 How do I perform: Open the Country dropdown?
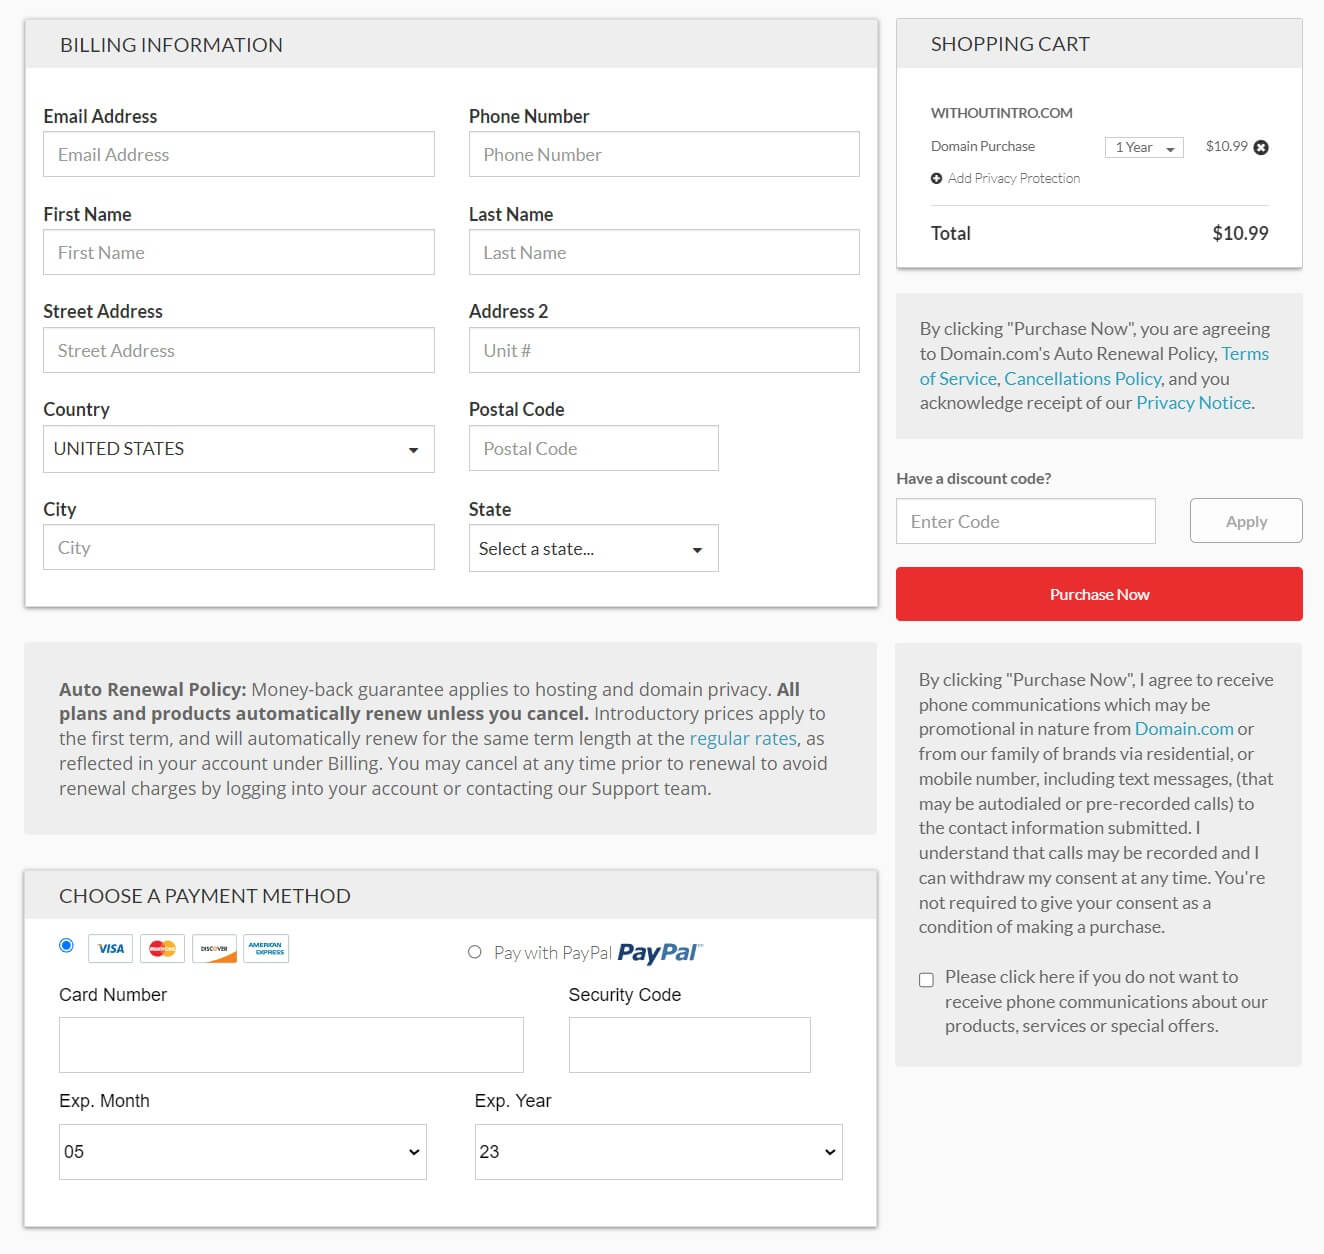click(x=238, y=449)
